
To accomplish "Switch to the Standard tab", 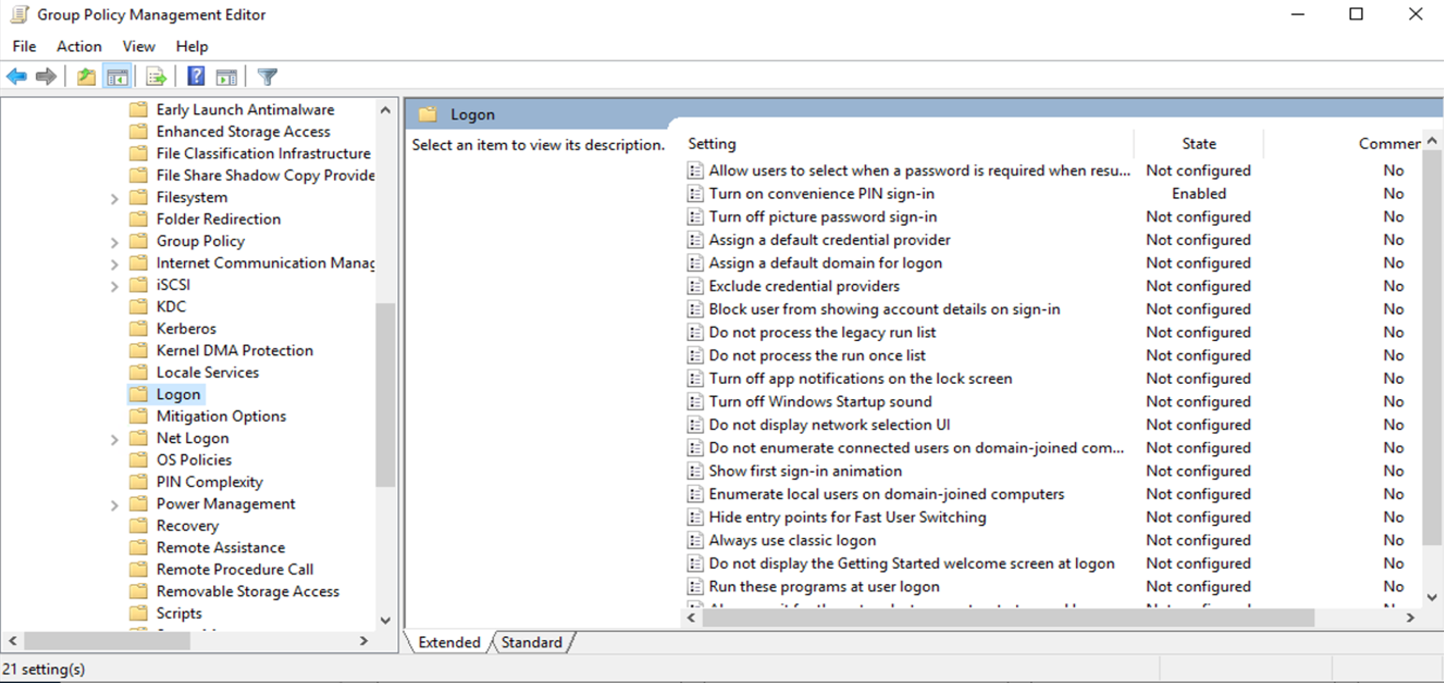I will tap(531, 642).
